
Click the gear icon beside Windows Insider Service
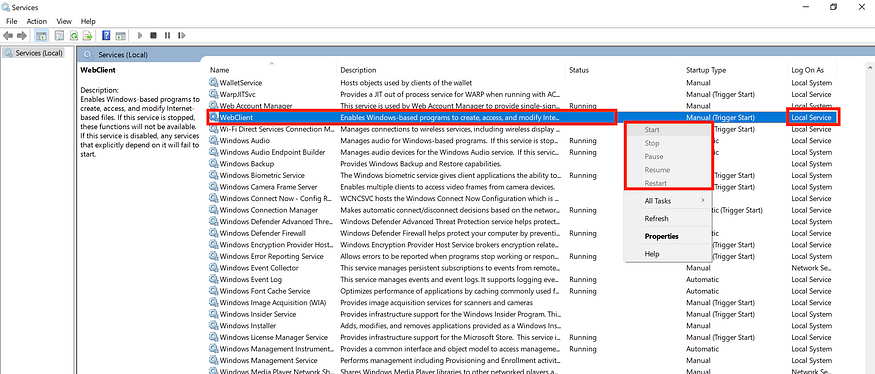tap(214, 314)
